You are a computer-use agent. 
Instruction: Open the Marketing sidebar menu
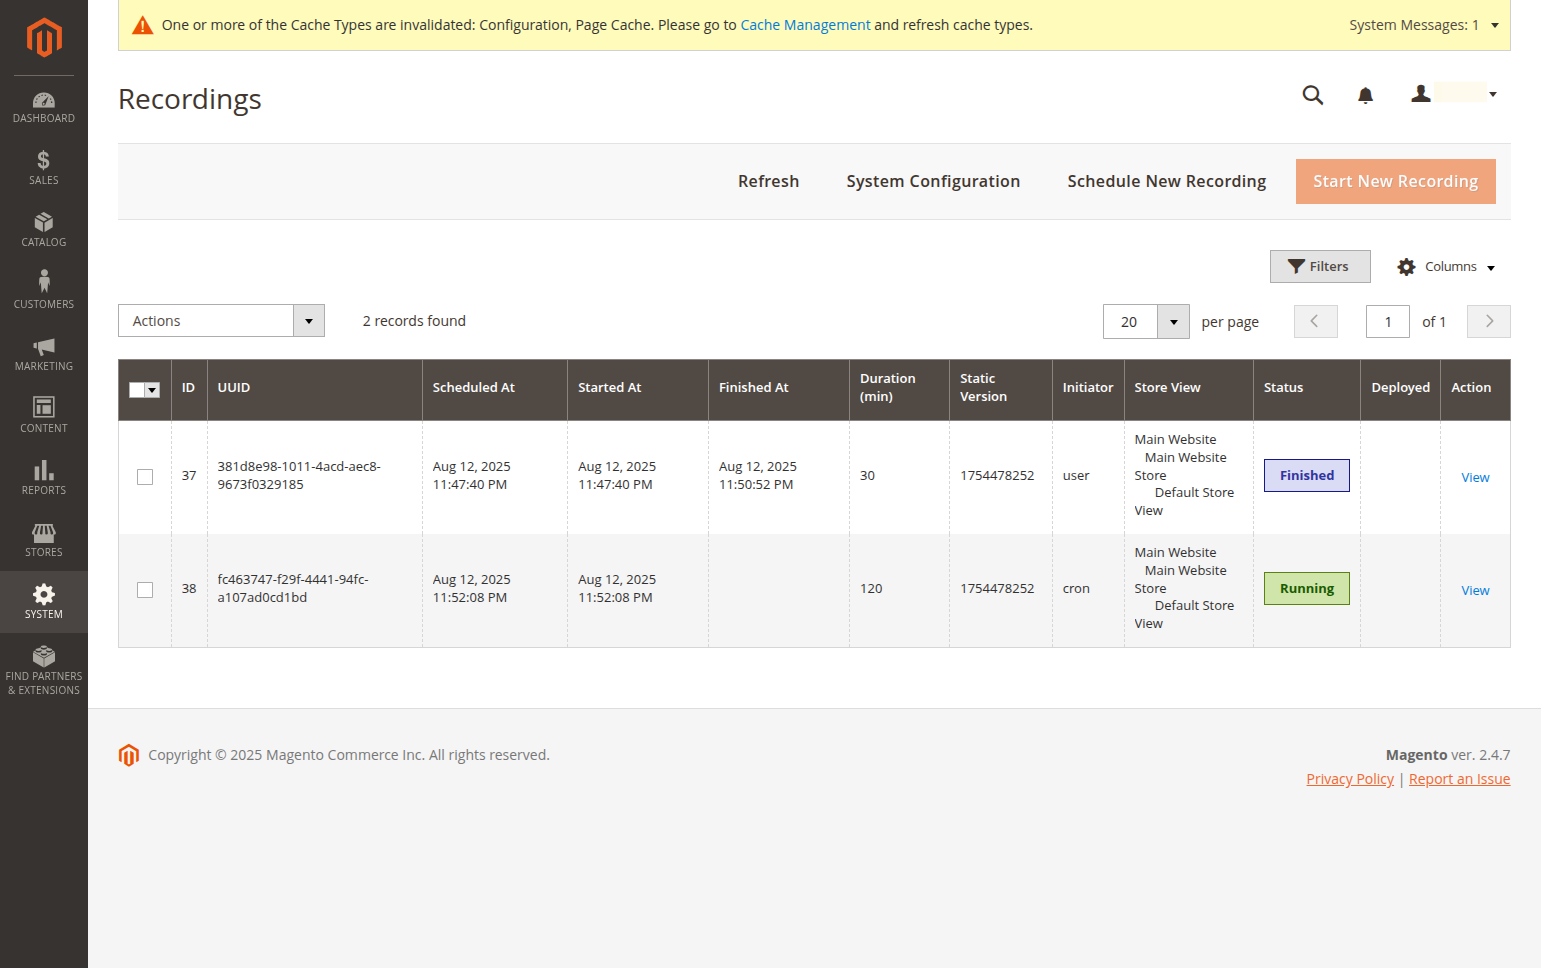pyautogui.click(x=44, y=354)
